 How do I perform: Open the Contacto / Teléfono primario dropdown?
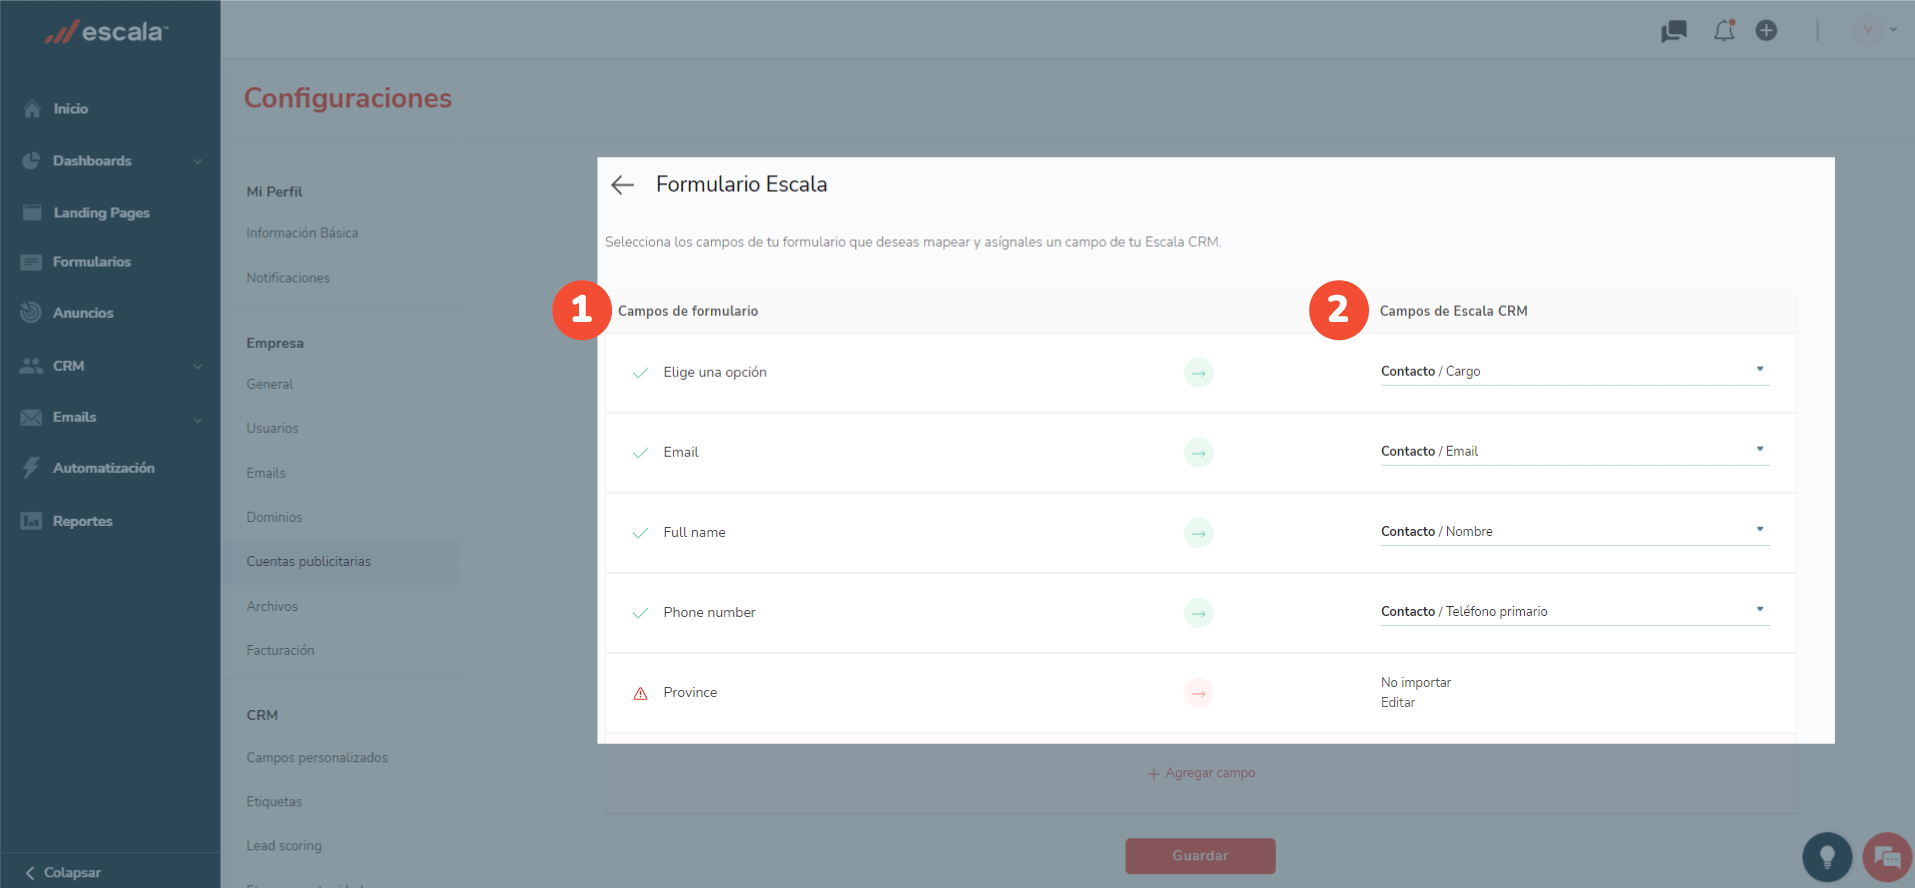coord(1575,611)
